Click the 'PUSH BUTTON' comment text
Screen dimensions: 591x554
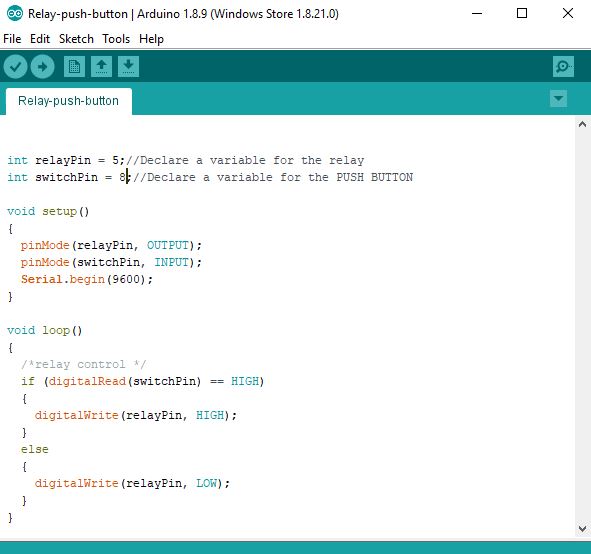[x=375, y=178]
